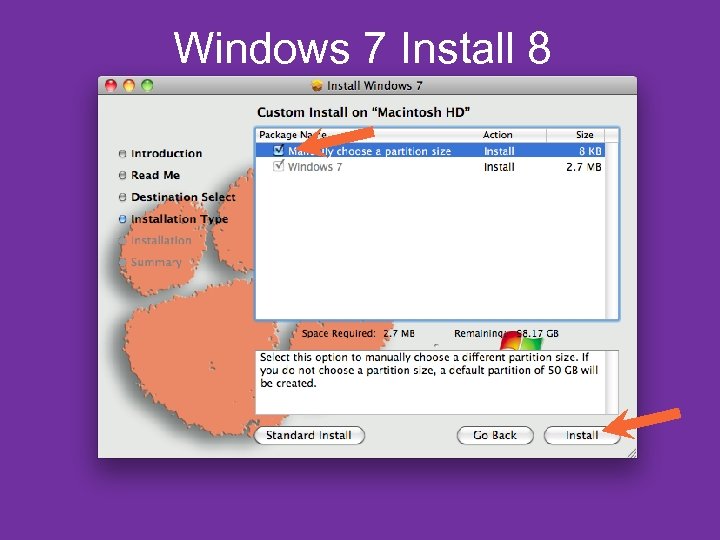720x540 pixels.
Task: Select the Introduction step in sidebar
Action: (x=166, y=153)
